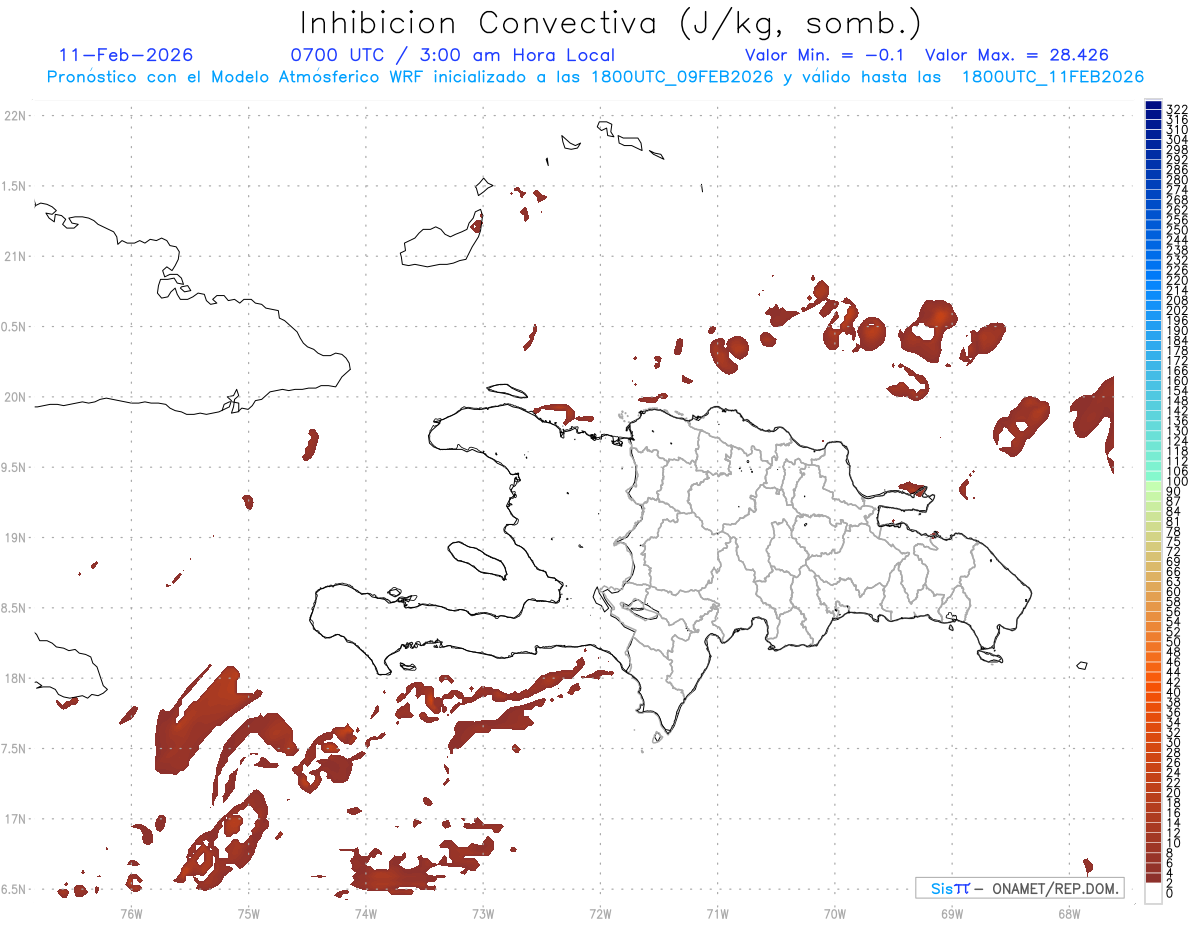The width and height of the screenshot is (1200, 927).
Task: Click the '71W' longitude label
Action: (717, 913)
